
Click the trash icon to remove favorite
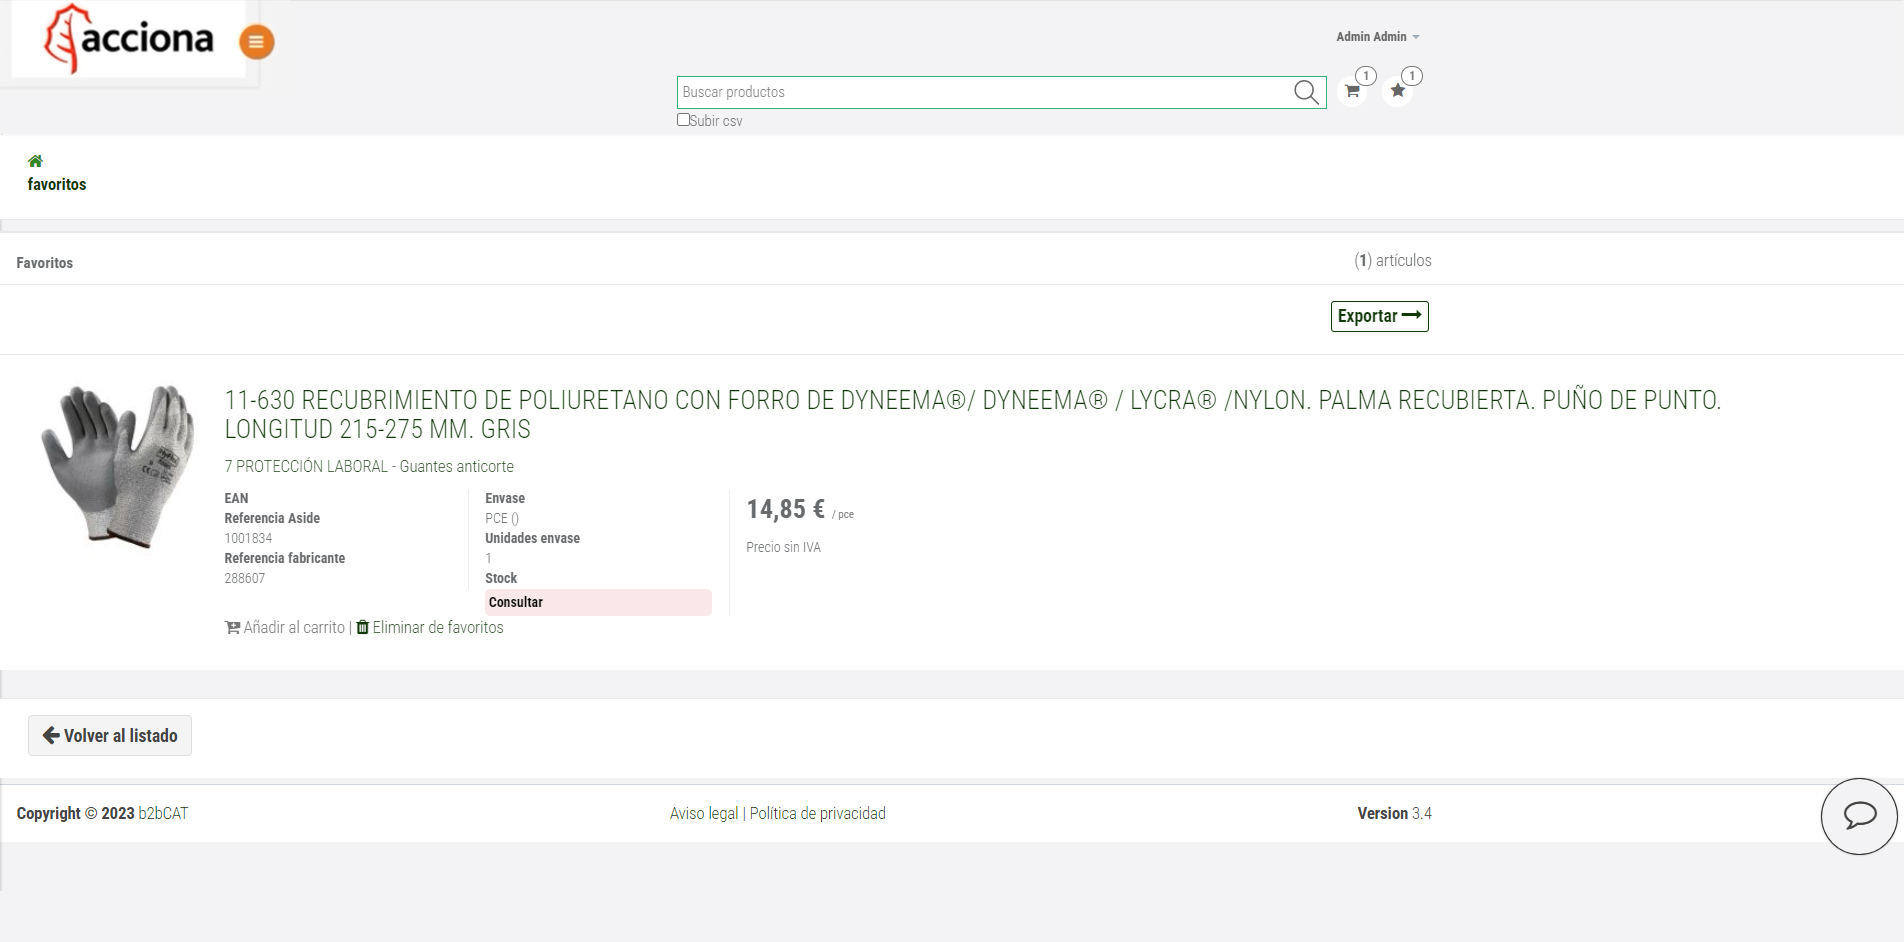pos(363,627)
